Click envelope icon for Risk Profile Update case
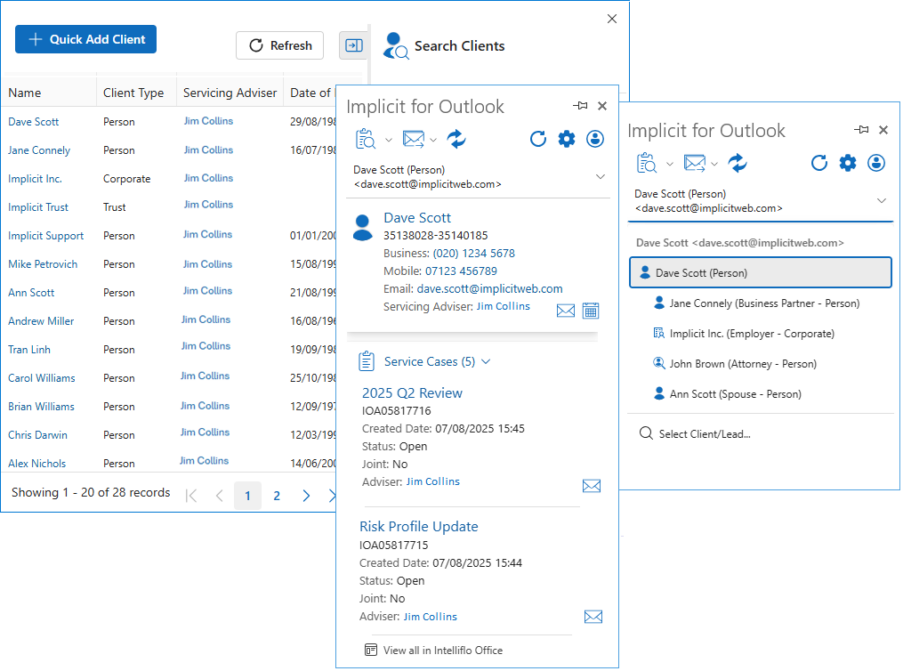 pos(593,617)
